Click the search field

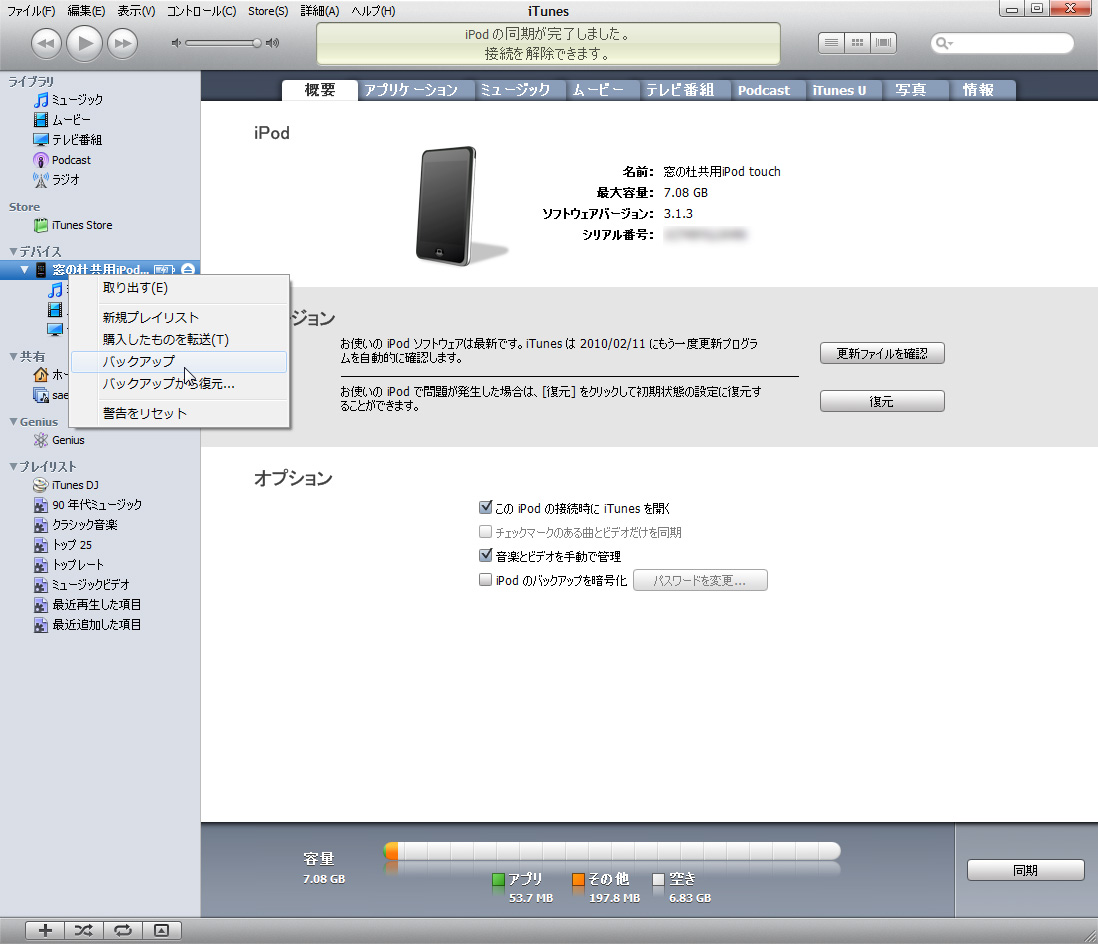click(1002, 43)
